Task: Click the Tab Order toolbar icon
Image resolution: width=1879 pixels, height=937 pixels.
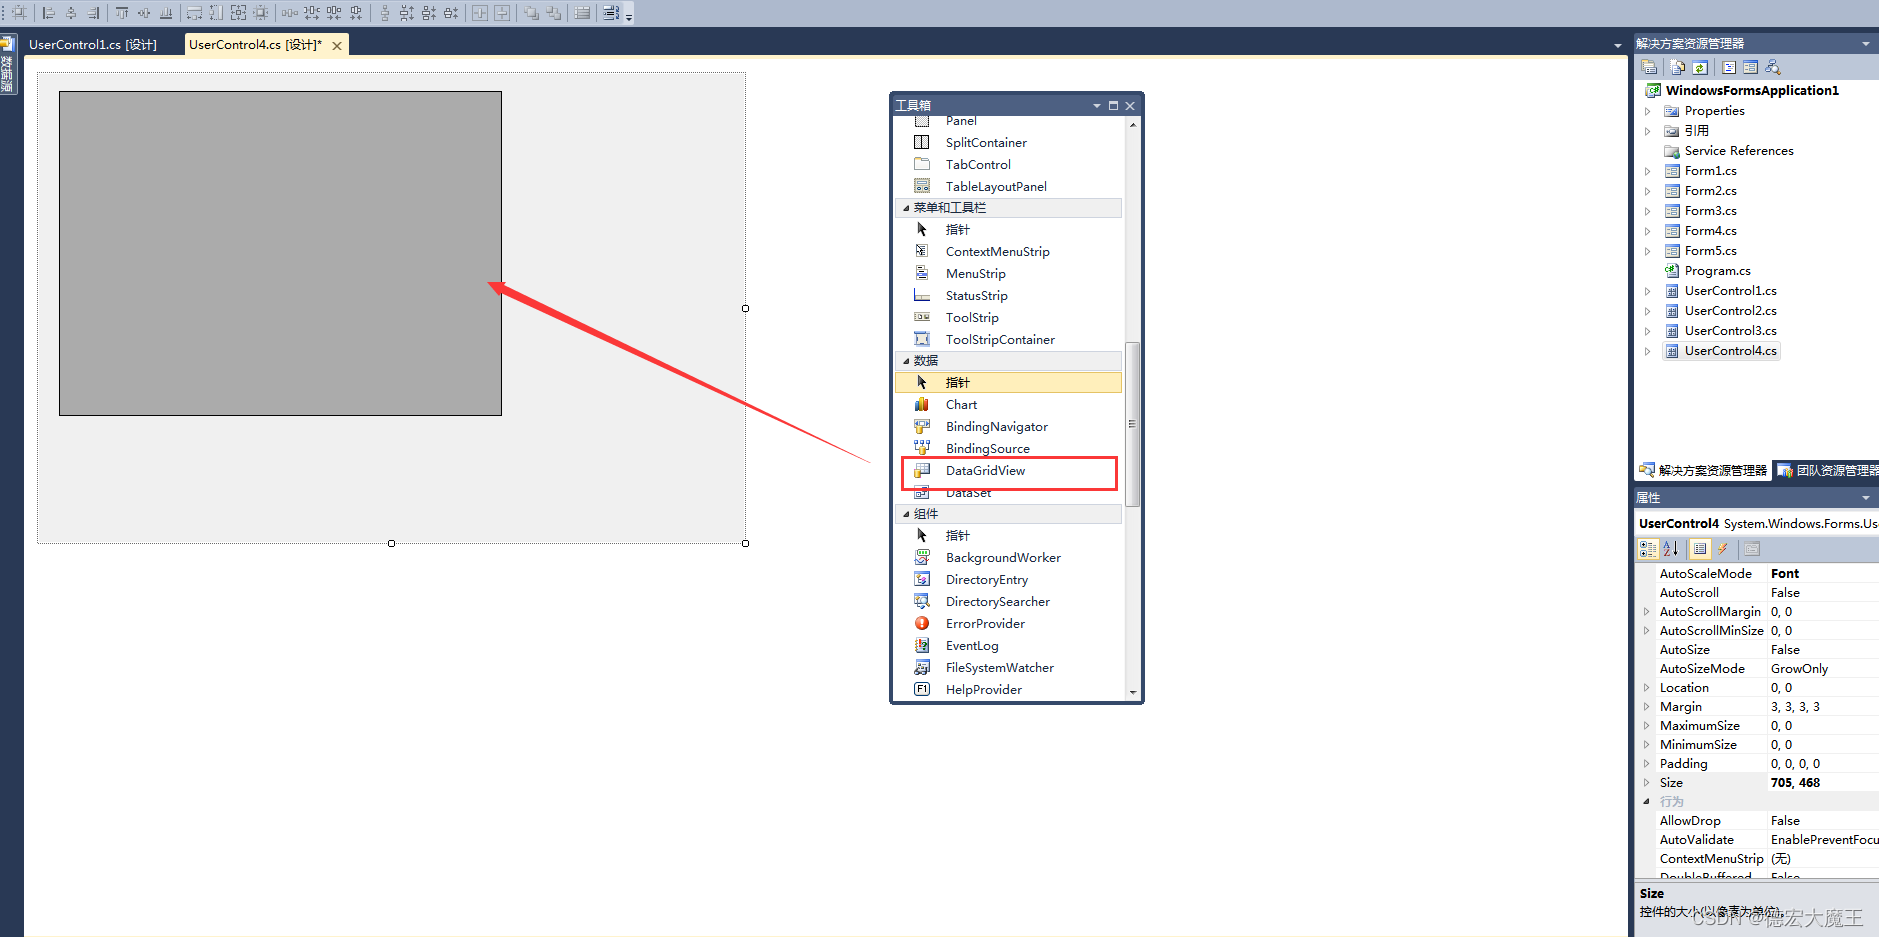Action: (x=612, y=13)
